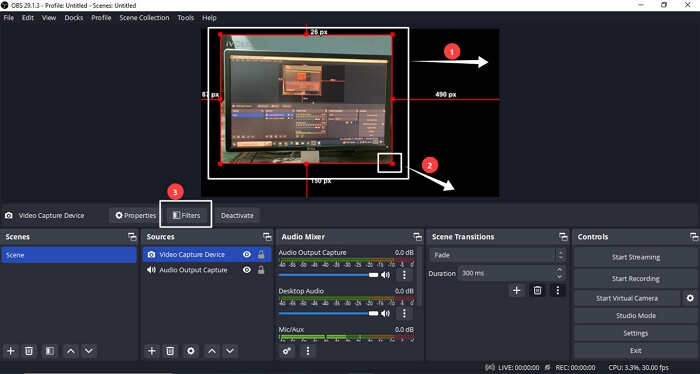Screen dimensions: 700x374
Task: Open the Tools menu
Action: pyautogui.click(x=186, y=18)
